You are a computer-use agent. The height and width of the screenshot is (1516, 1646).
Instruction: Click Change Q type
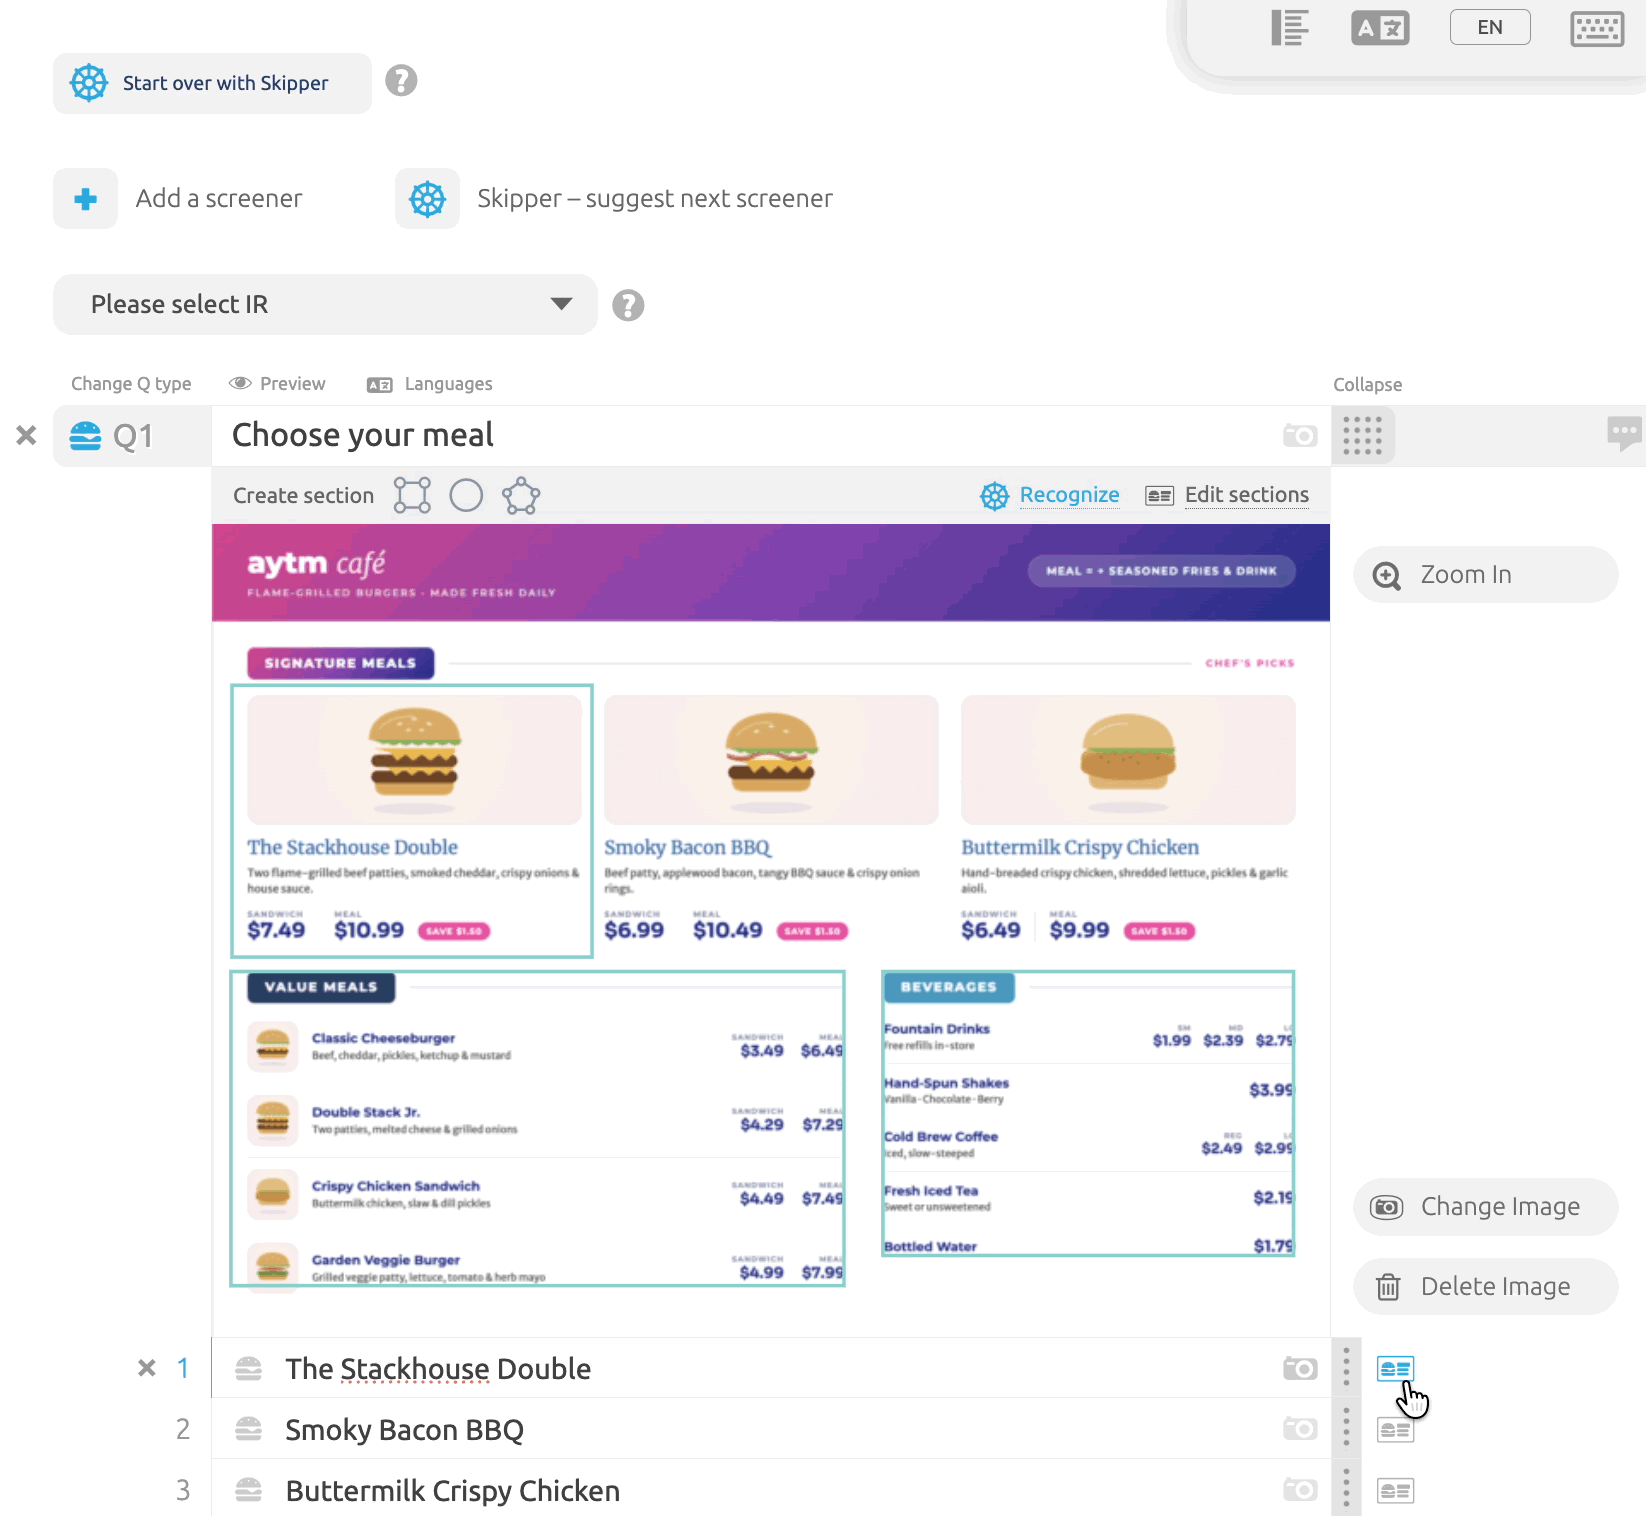[131, 384]
